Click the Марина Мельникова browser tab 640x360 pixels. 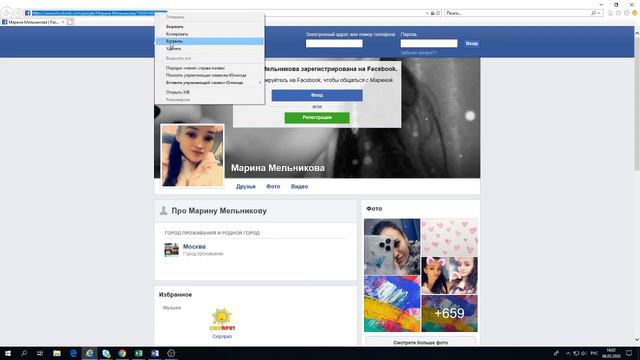pos(33,22)
